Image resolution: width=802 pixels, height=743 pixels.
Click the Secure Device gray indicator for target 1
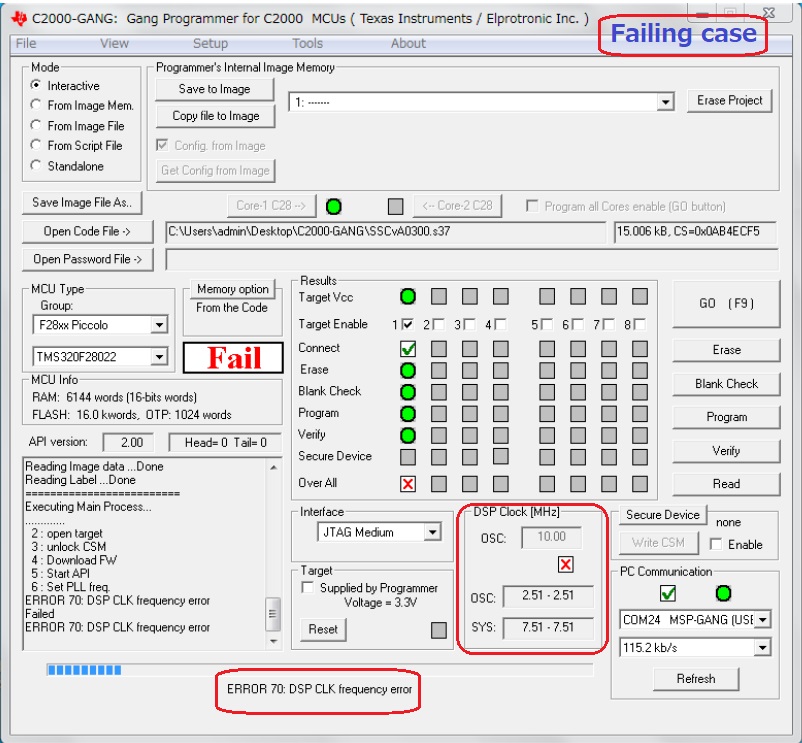[x=408, y=457]
